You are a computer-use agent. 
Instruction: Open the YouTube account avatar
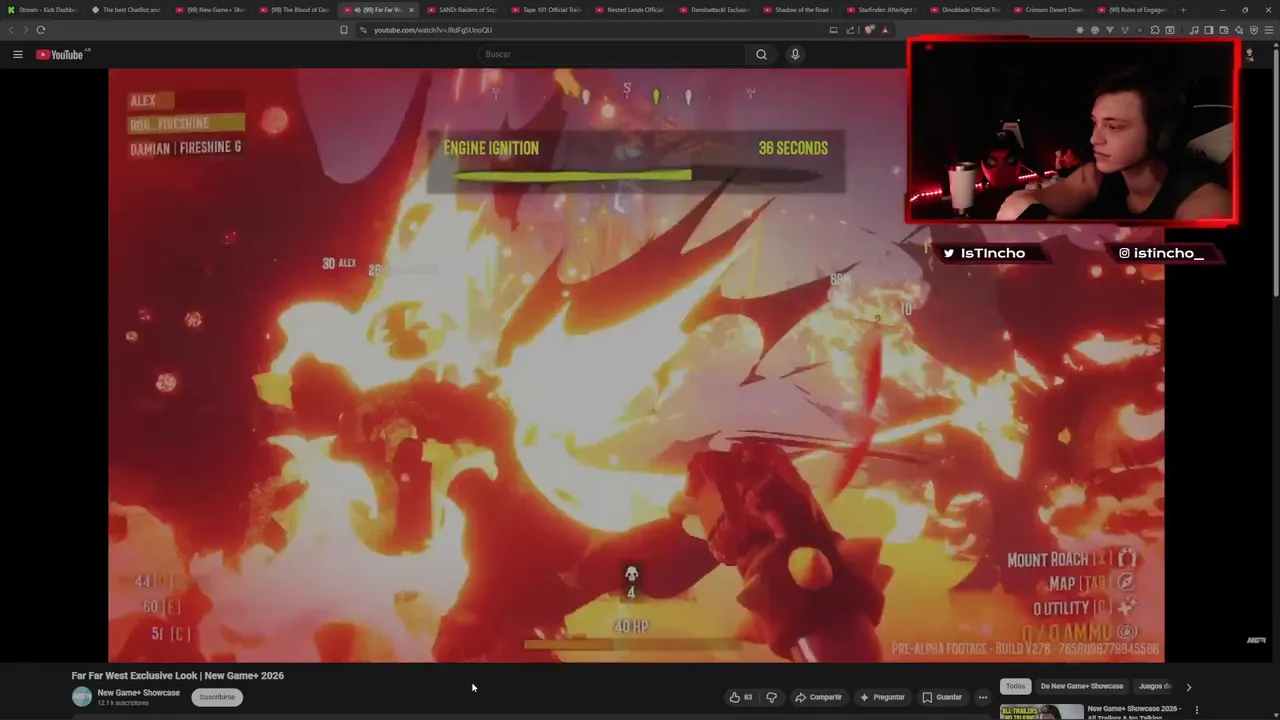pos(1248,54)
